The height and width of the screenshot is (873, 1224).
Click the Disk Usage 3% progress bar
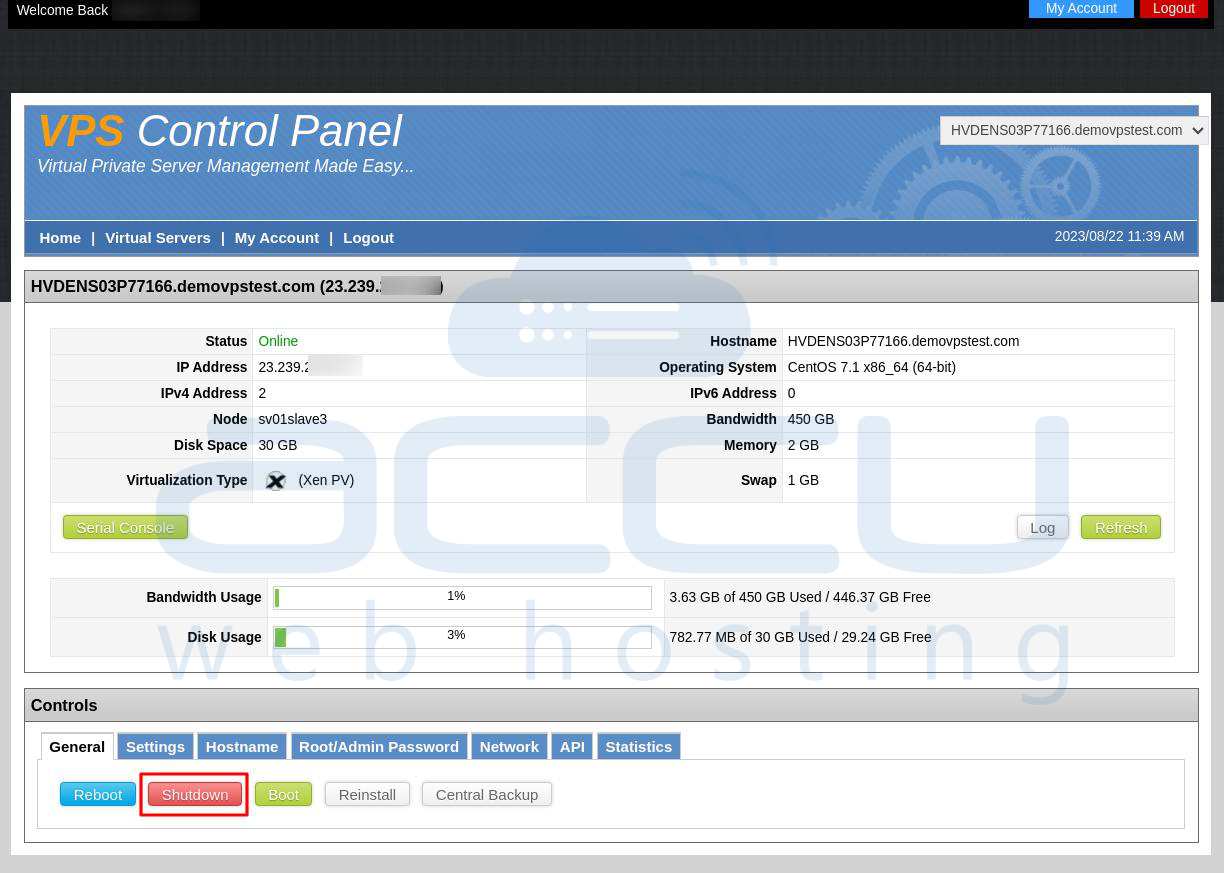(462, 637)
